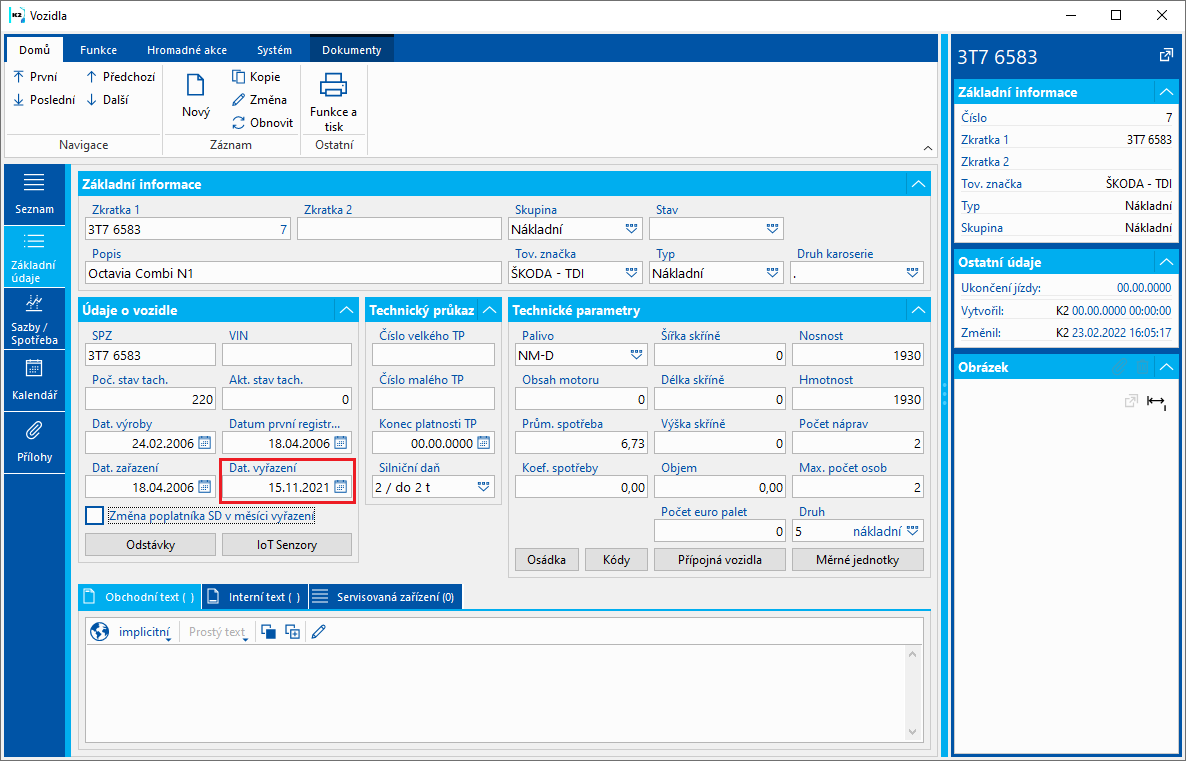Edit the record with Změna
Image resolution: width=1186 pixels, height=761 pixels.
pyautogui.click(x=259, y=99)
